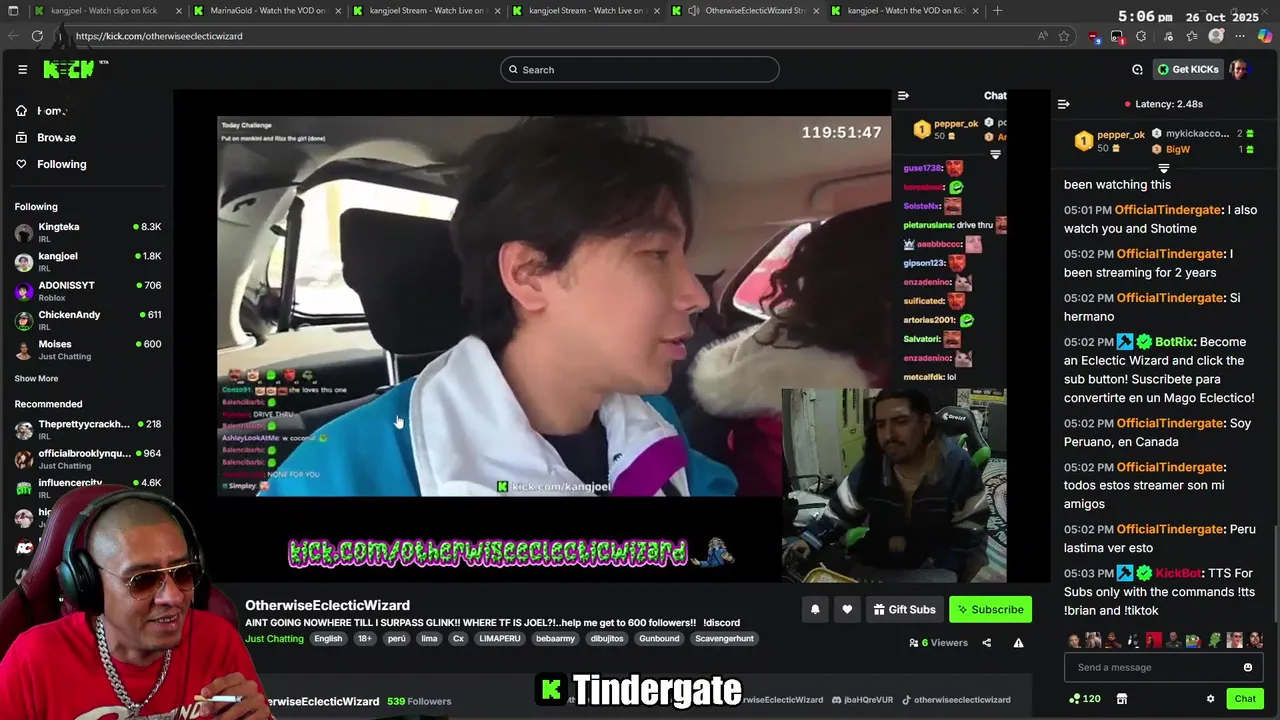
Task: Open the red ad blocker extension
Action: tap(1095, 37)
